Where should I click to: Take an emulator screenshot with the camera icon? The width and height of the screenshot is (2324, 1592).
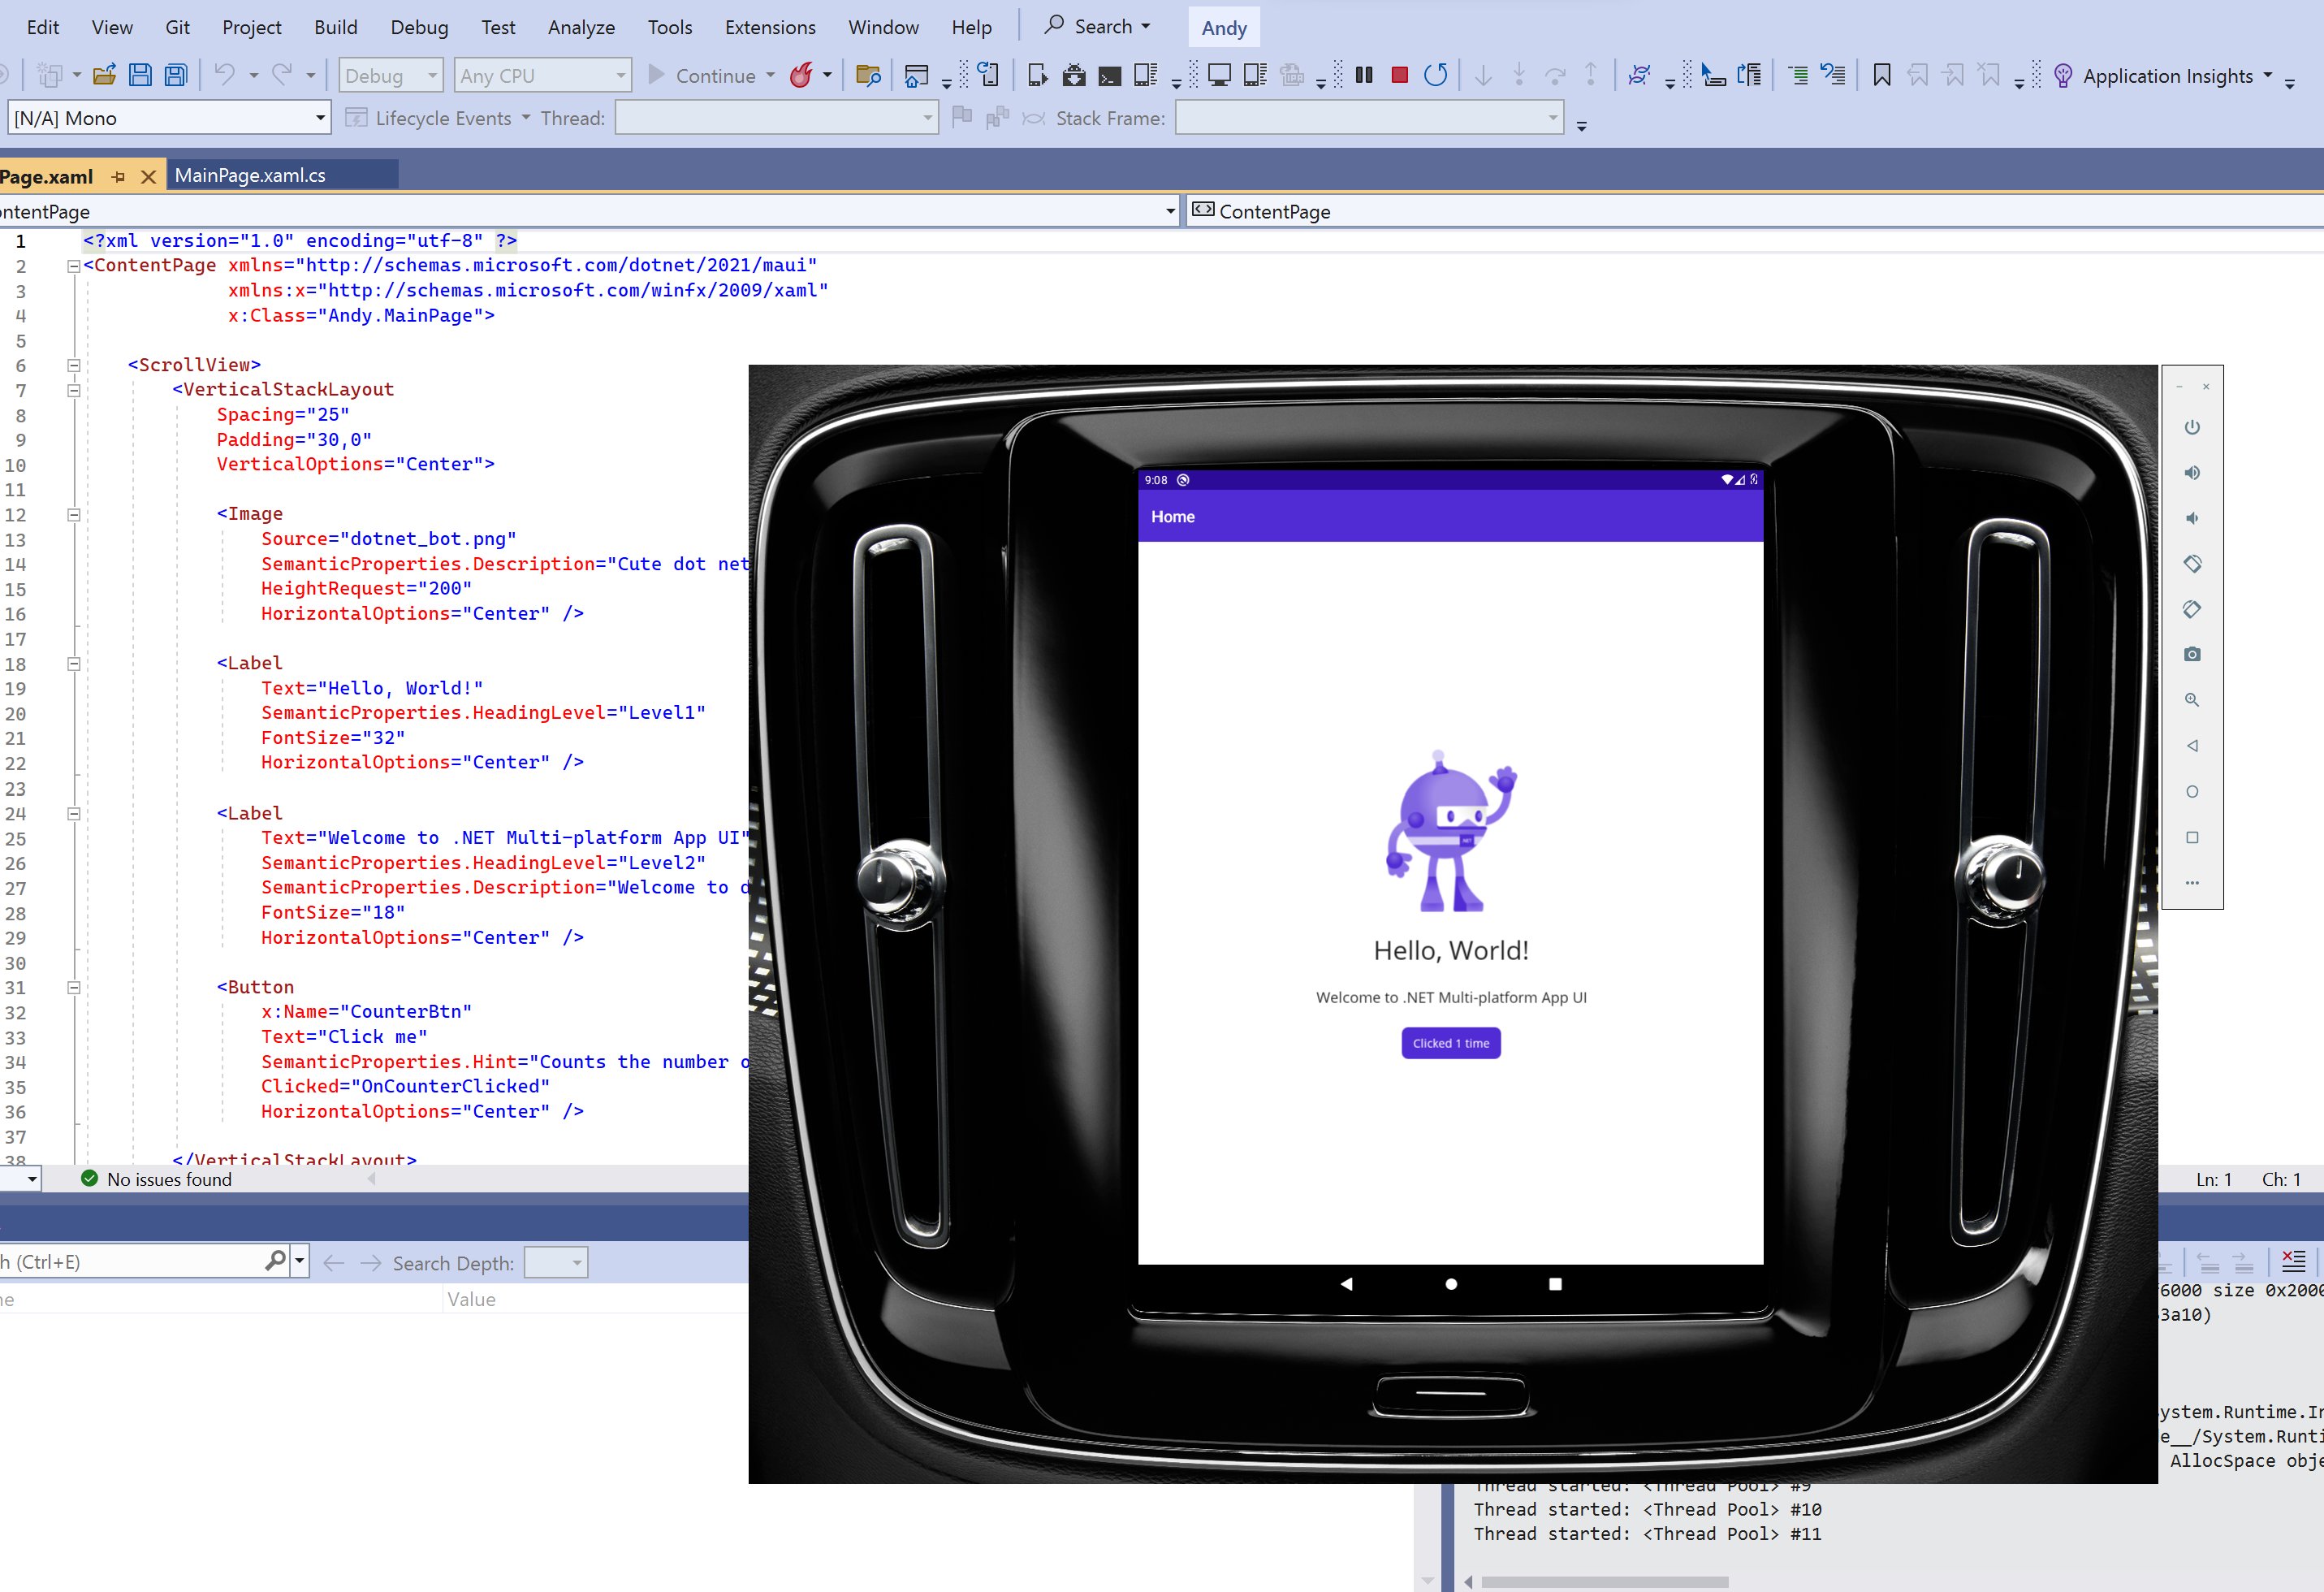coord(2192,654)
